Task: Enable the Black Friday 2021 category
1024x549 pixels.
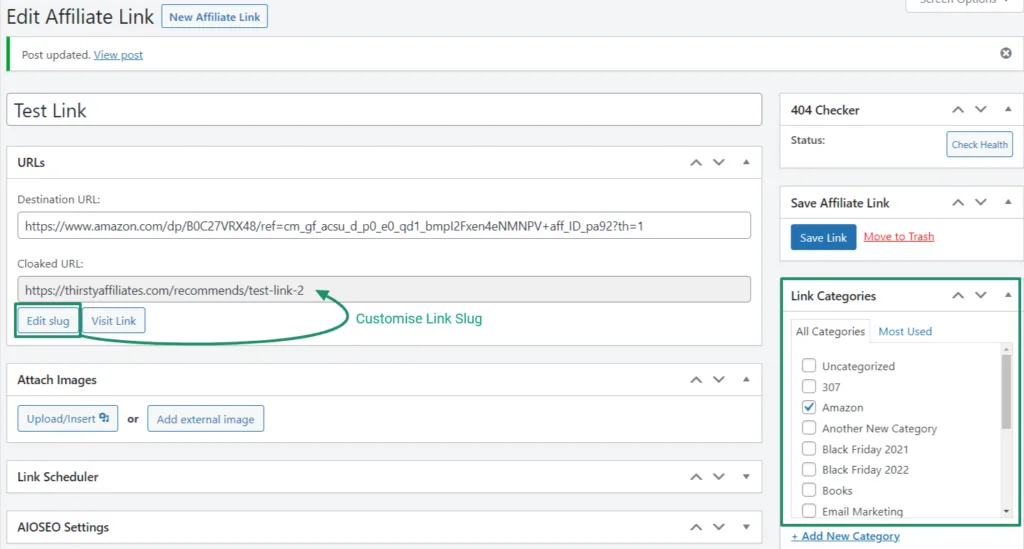Action: tap(809, 449)
